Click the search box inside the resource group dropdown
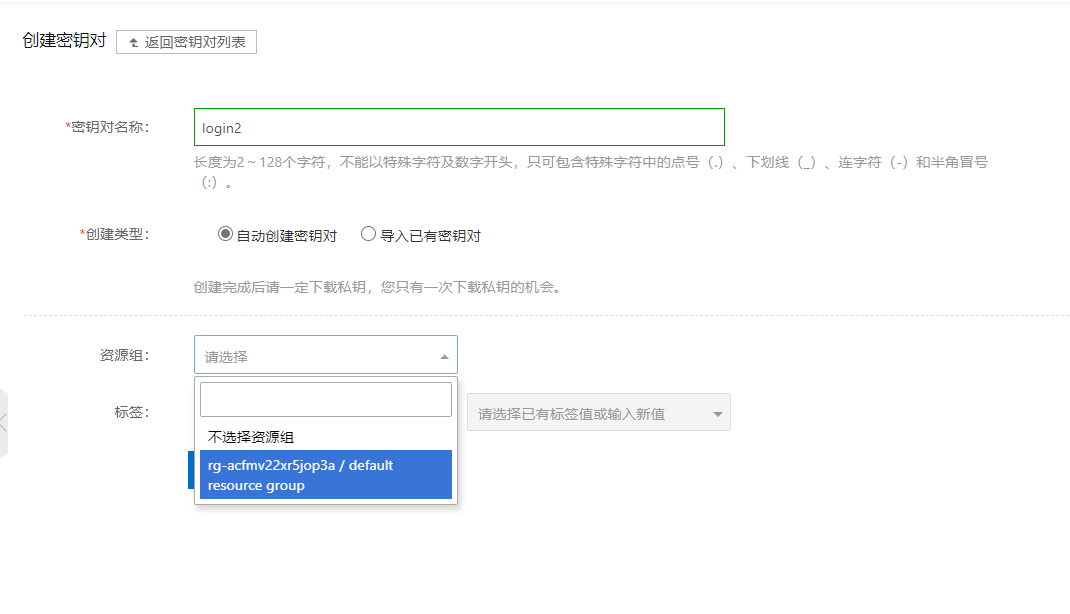This screenshot has width=1070, height=614. click(326, 399)
